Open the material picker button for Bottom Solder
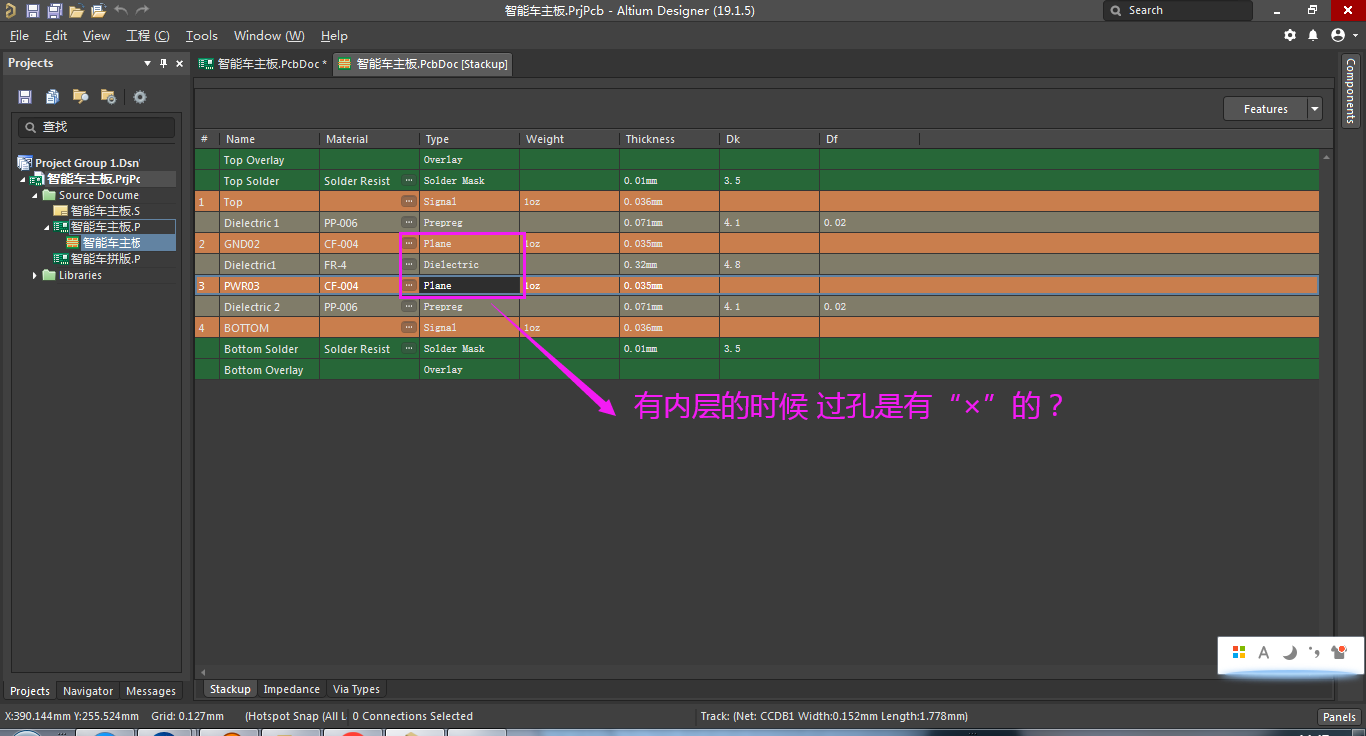 pyautogui.click(x=409, y=349)
